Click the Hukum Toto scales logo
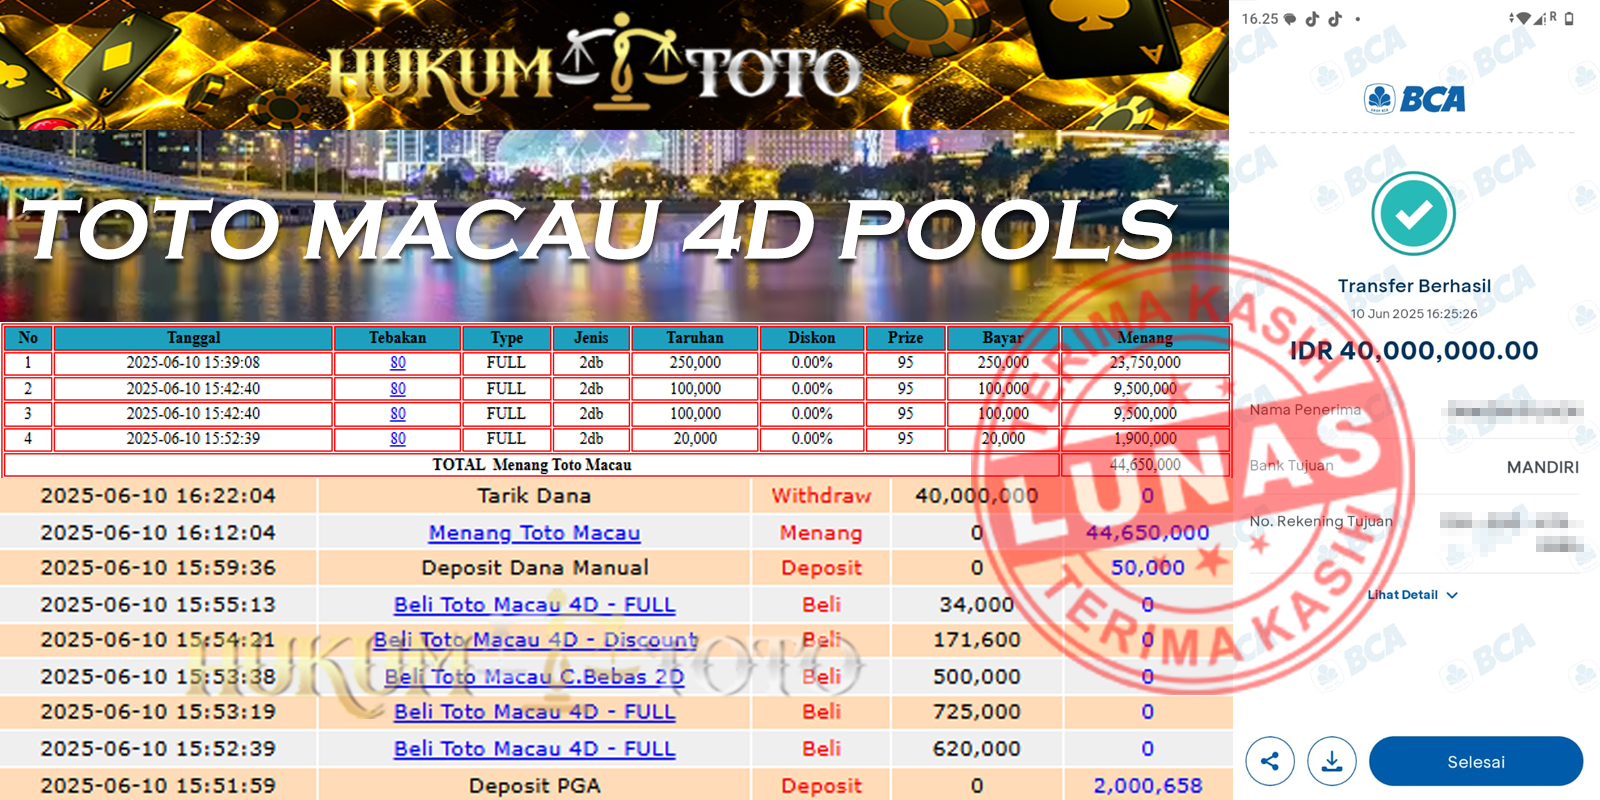 621,62
